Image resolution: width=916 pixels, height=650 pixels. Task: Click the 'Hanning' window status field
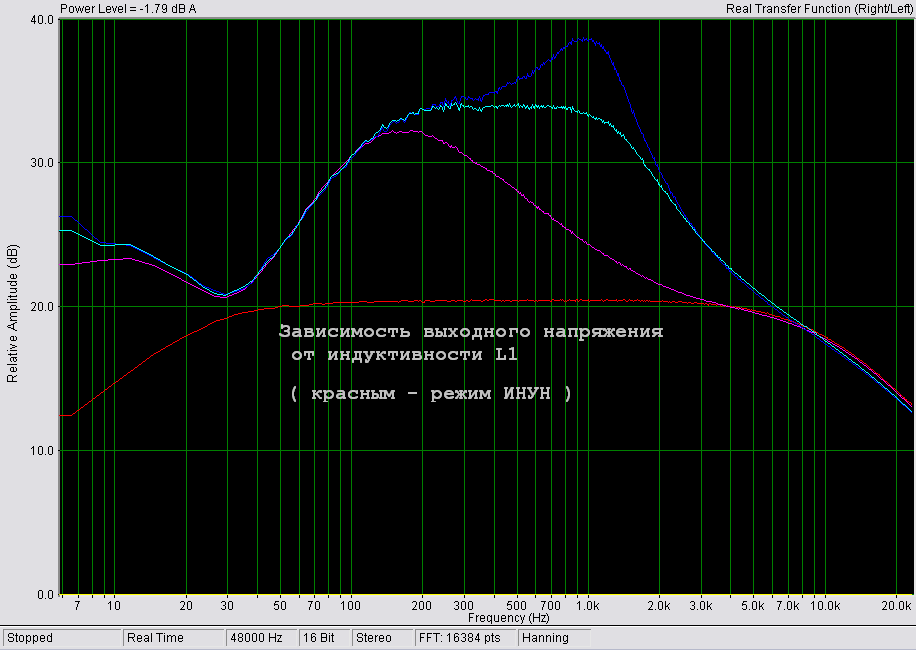(x=554, y=638)
